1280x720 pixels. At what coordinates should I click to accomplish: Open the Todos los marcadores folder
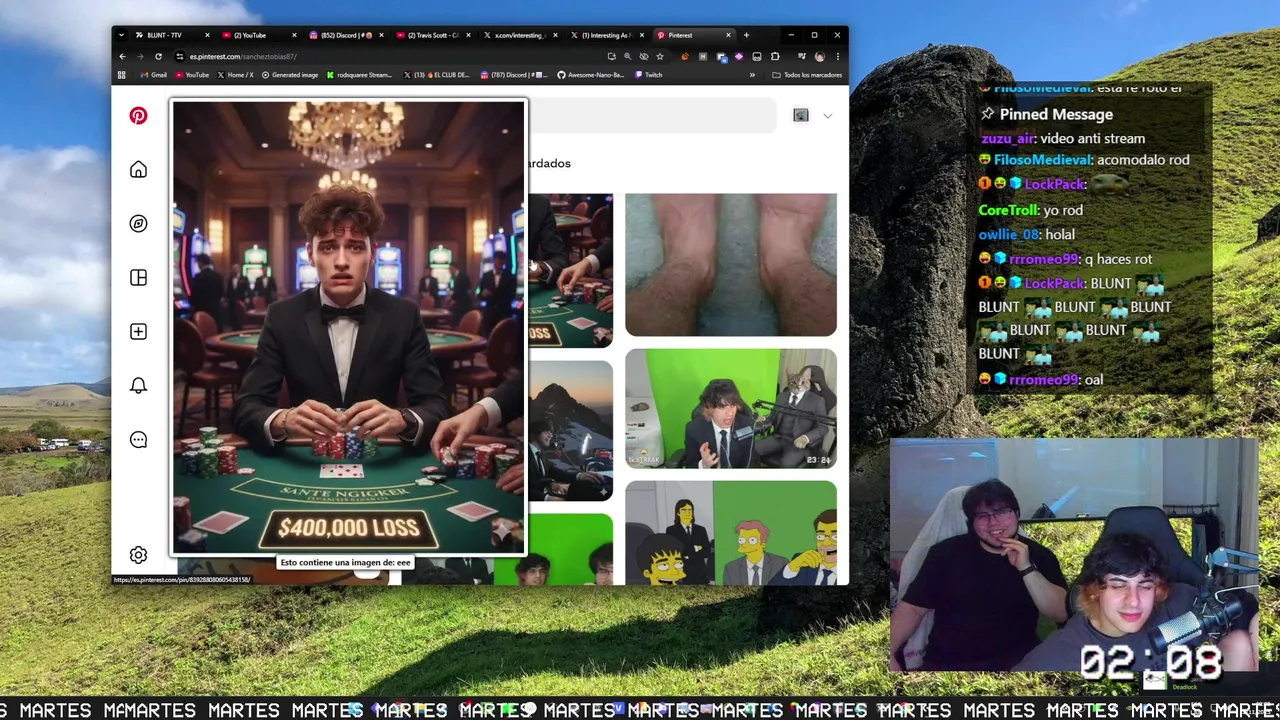tap(807, 75)
